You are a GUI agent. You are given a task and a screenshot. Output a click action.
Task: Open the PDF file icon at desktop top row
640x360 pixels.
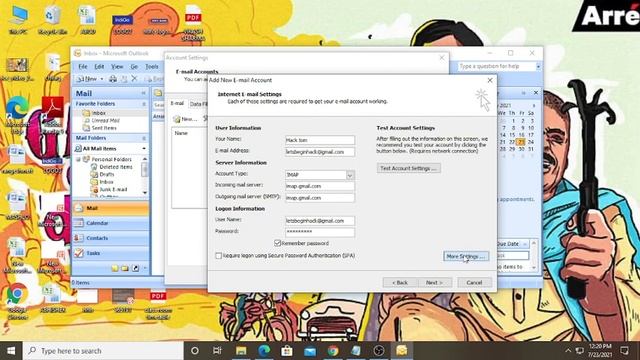coord(193,22)
